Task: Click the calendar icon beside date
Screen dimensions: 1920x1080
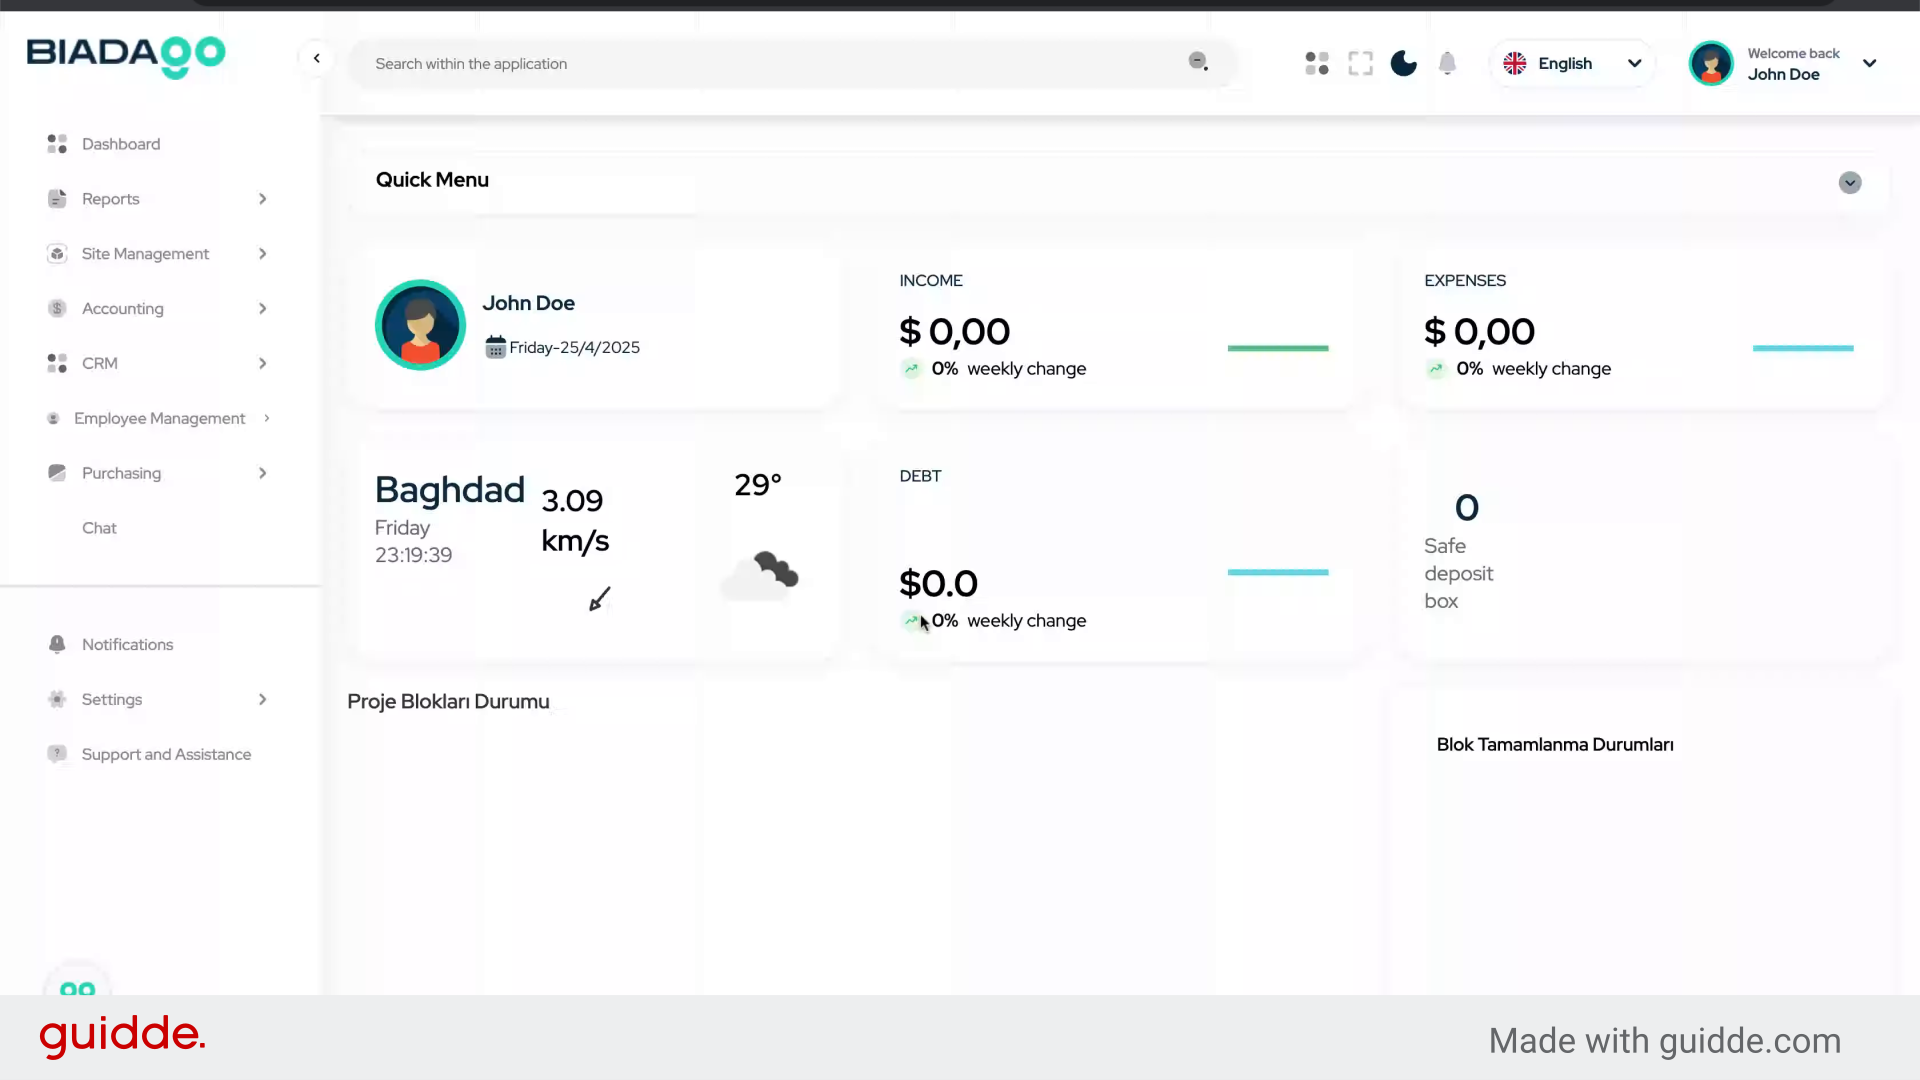Action: (x=495, y=347)
